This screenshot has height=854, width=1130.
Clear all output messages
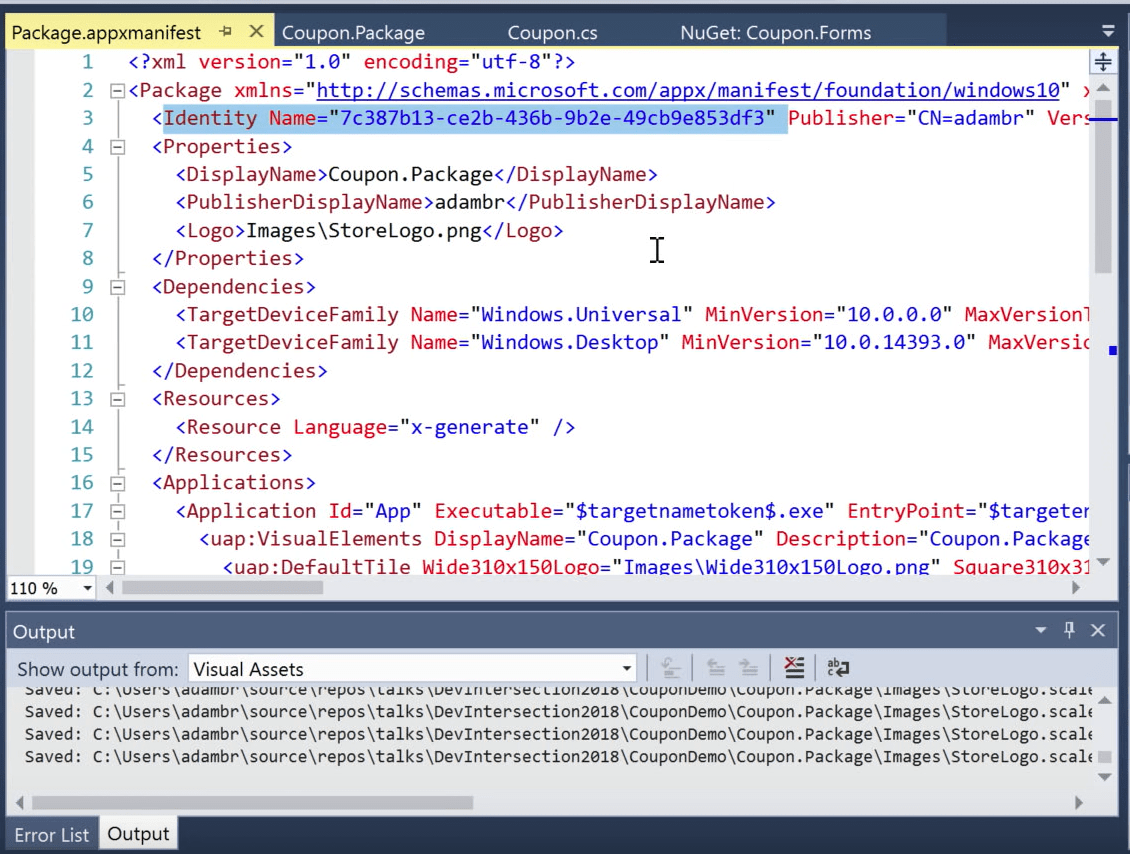click(793, 667)
